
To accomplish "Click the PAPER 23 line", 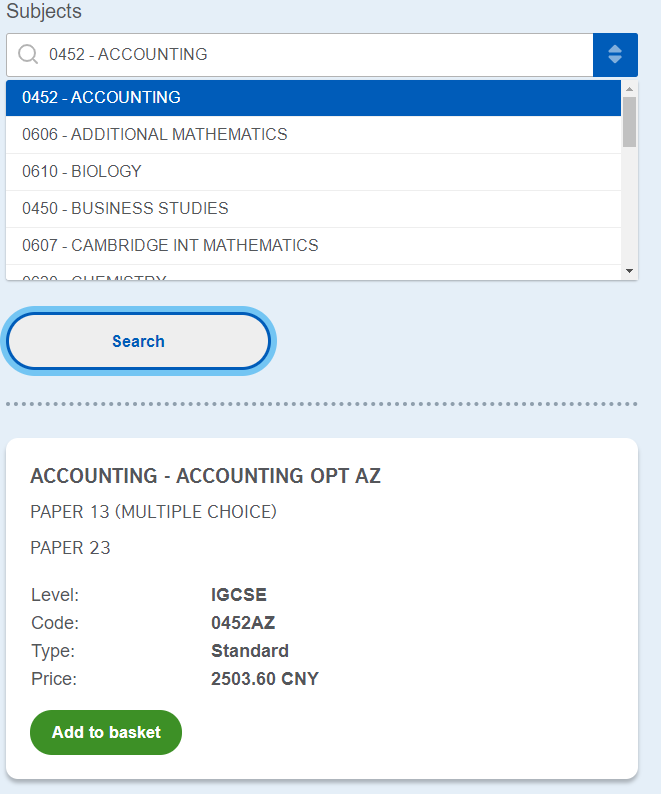I will 70,548.
